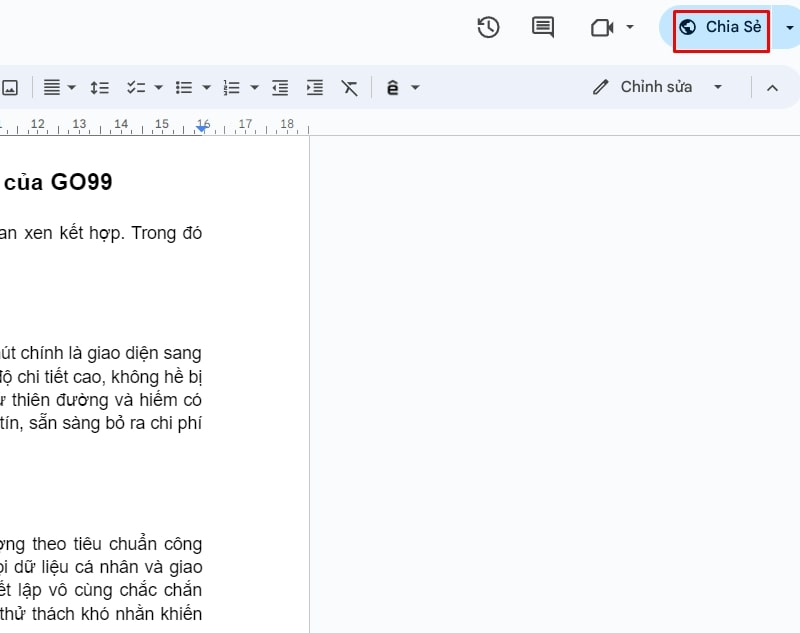Apply a numbered list

coord(232,87)
